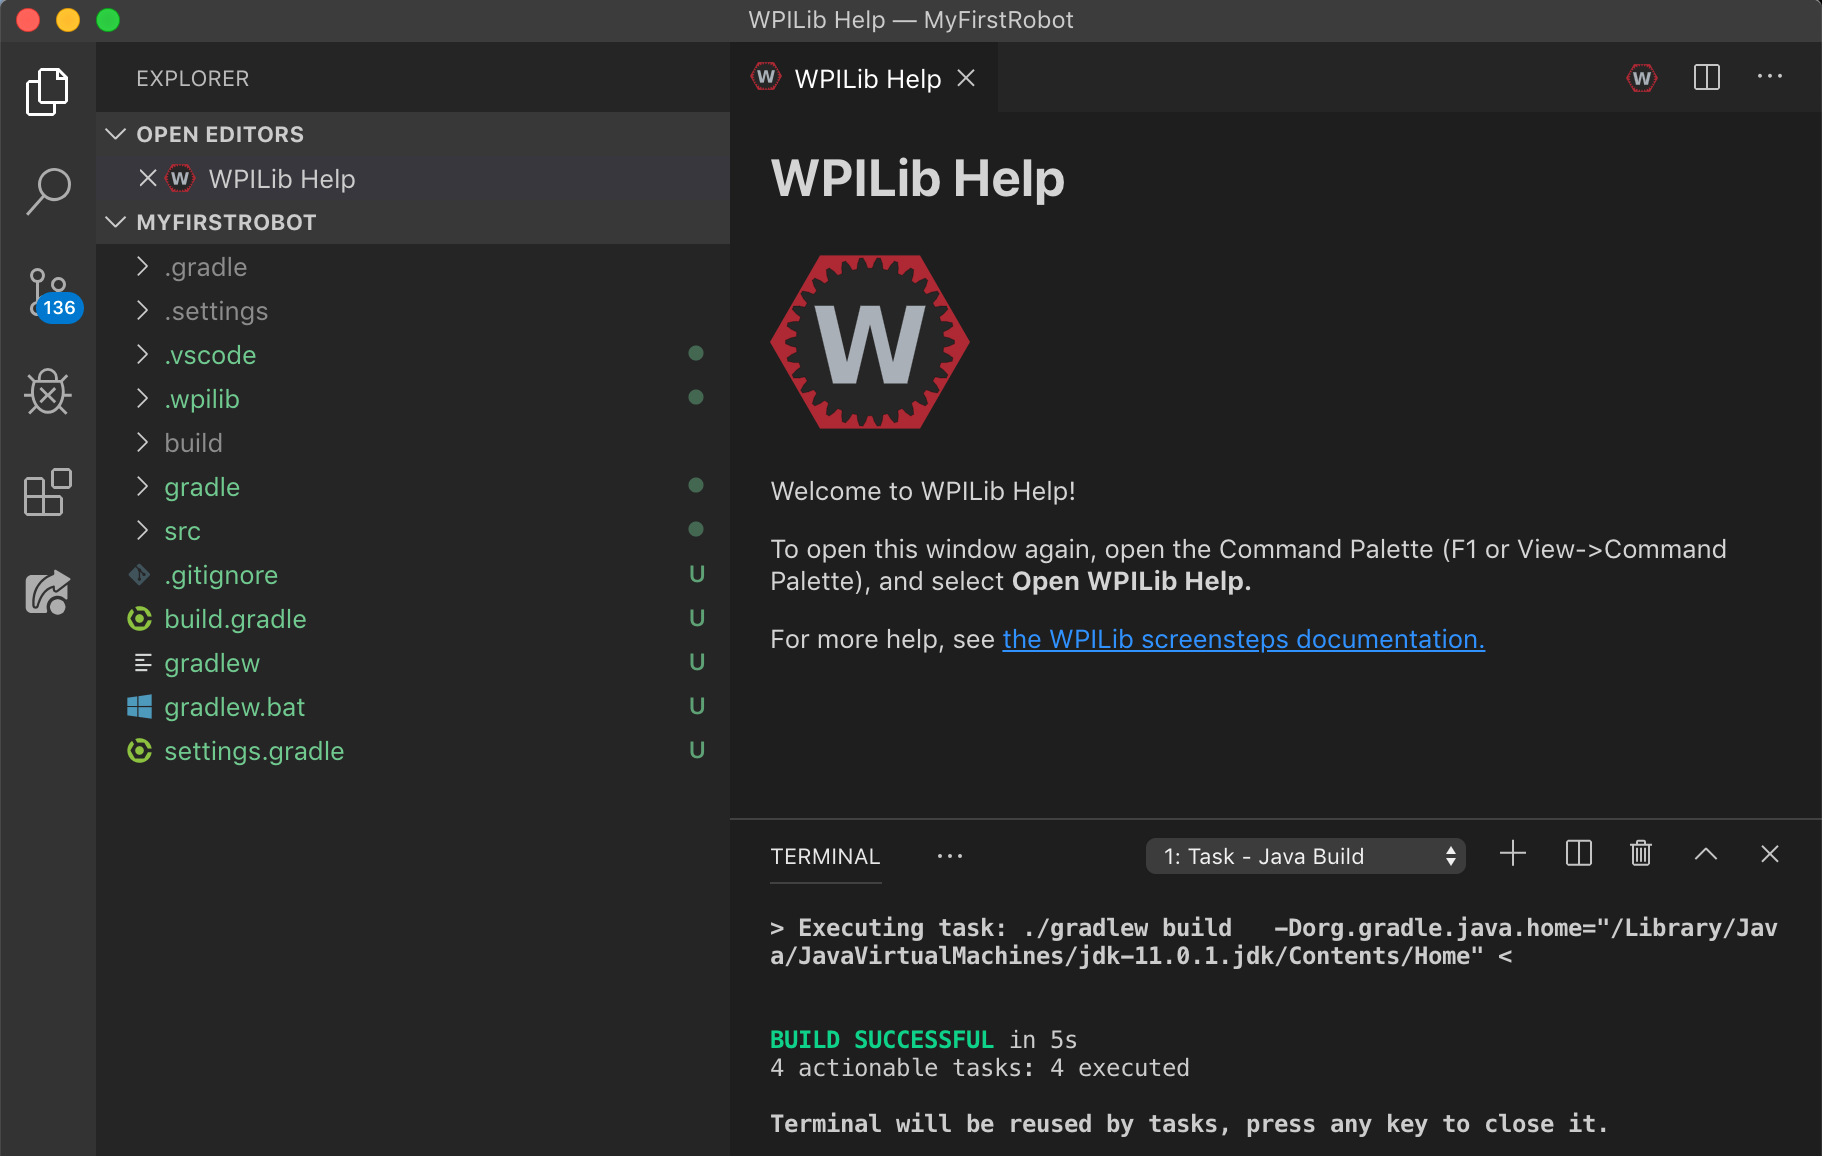Close the WPILib Help editor tab
The image size is (1822, 1156).
tap(966, 78)
